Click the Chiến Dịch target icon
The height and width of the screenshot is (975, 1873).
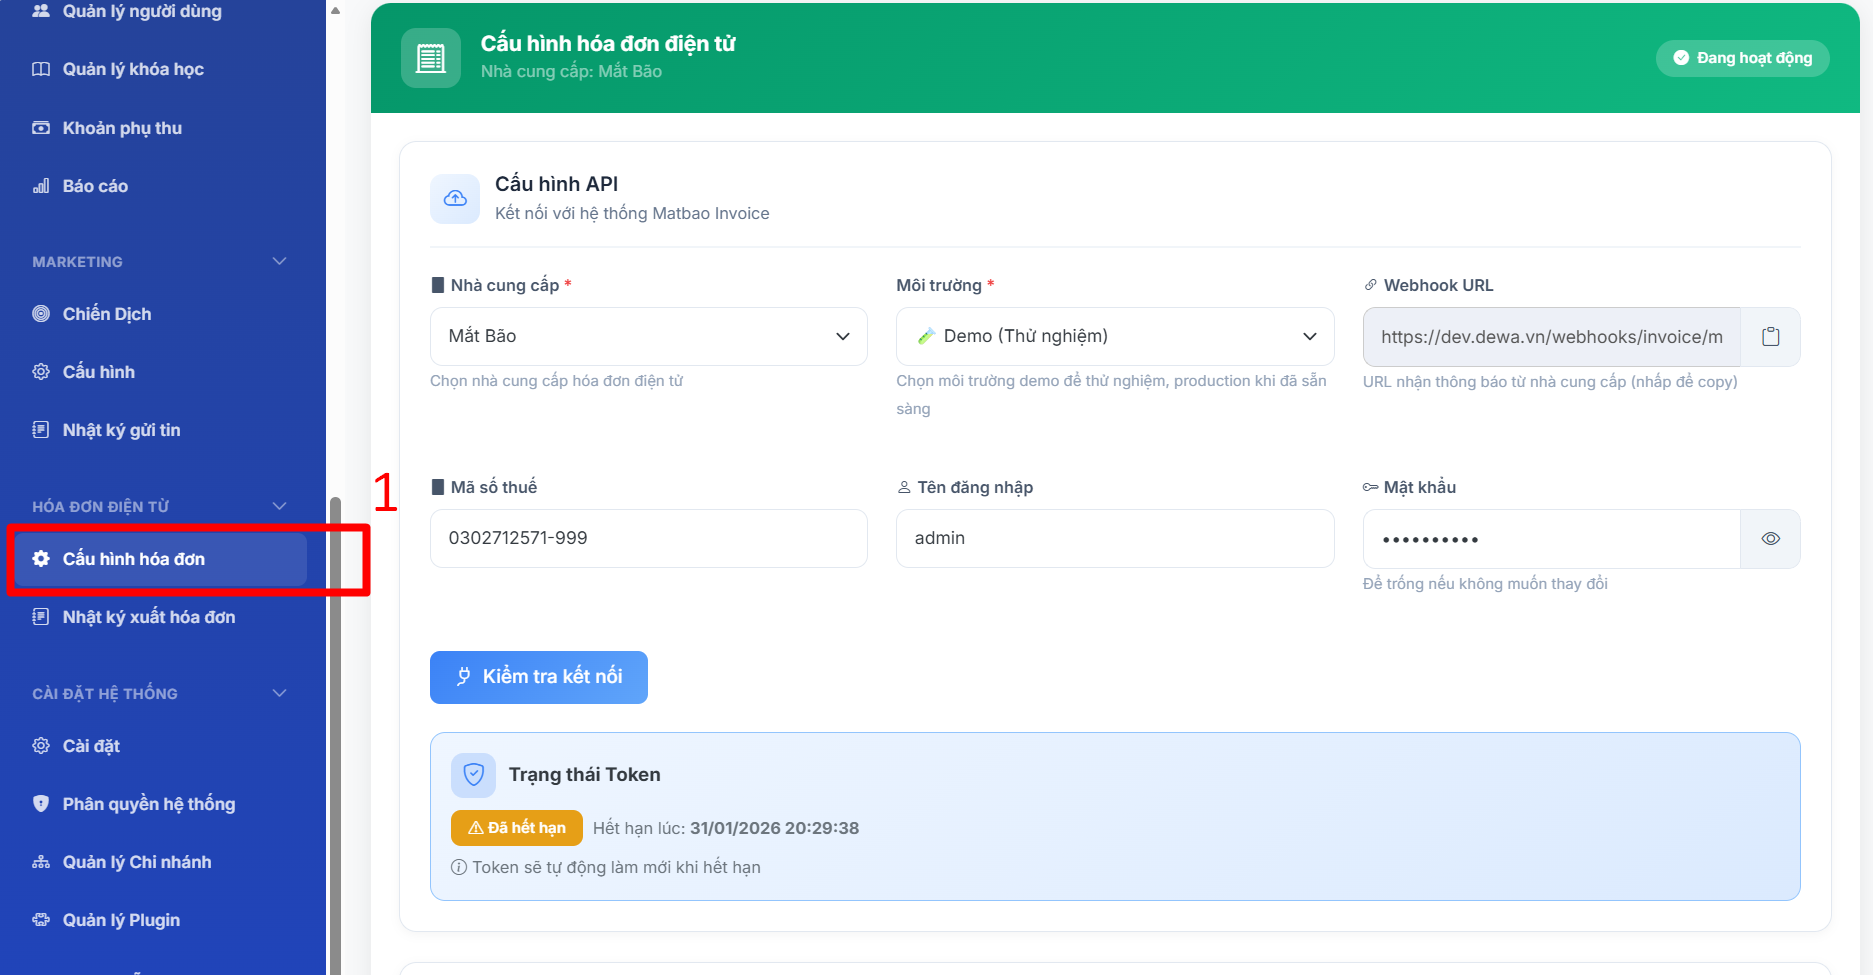pyautogui.click(x=41, y=314)
